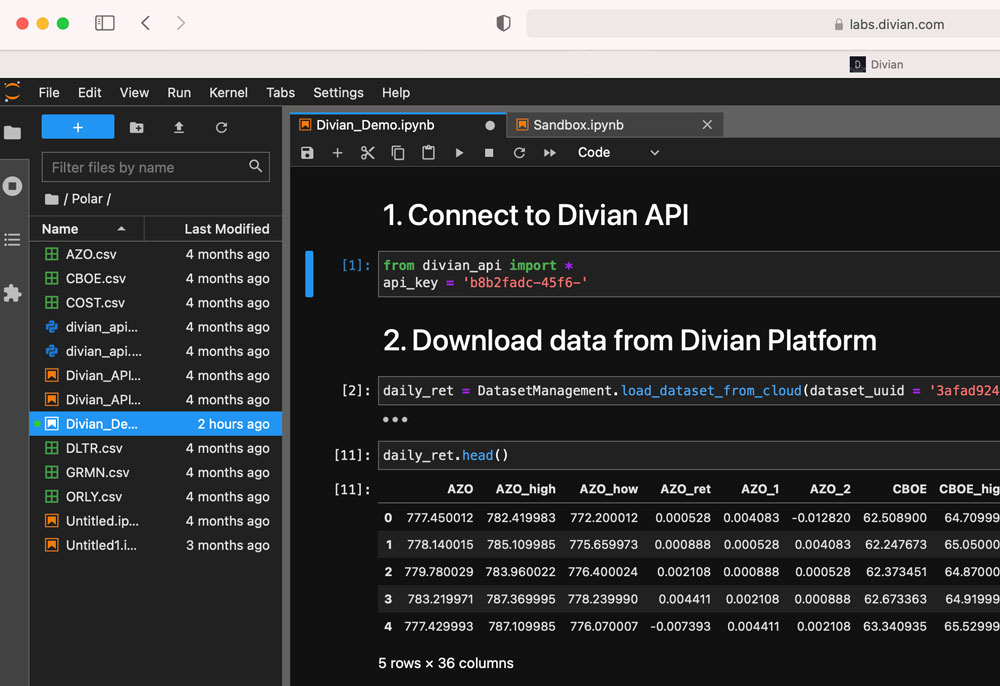Viewport: 1000px width, 686px height.
Task: Go back with browser back arrow
Action: click(x=145, y=24)
